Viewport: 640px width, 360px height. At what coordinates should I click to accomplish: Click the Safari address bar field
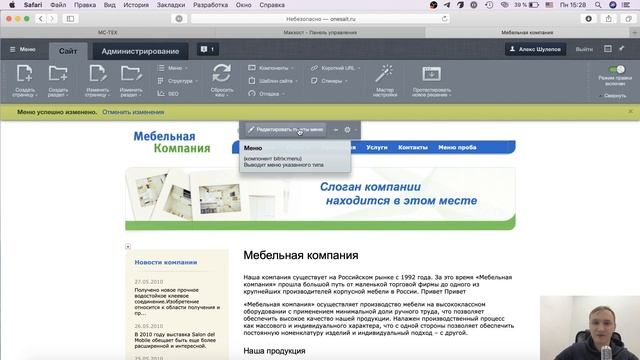tap(320, 18)
